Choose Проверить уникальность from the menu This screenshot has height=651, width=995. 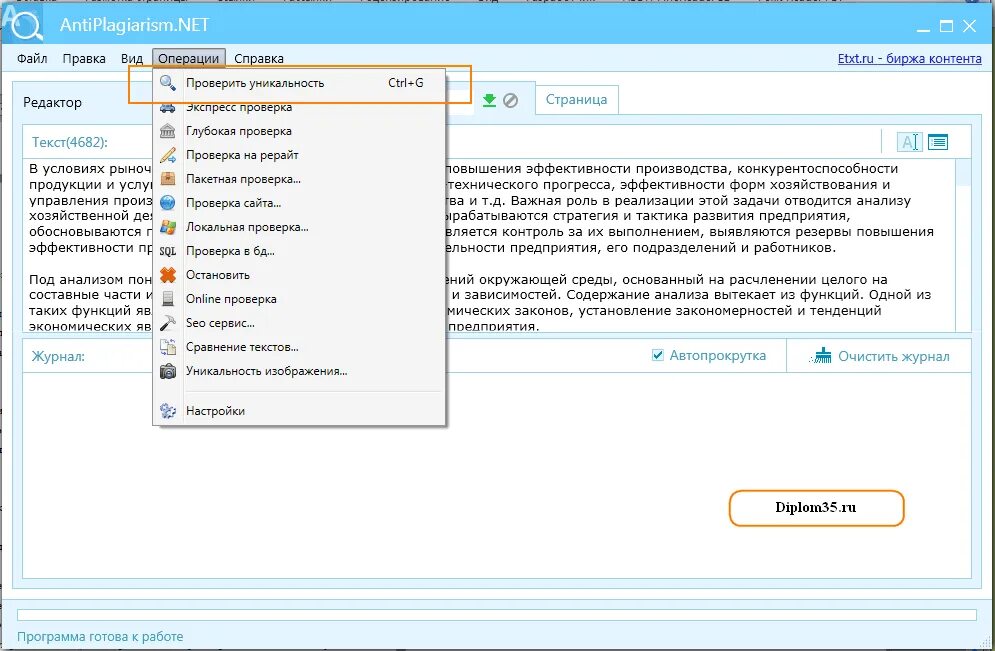300,82
